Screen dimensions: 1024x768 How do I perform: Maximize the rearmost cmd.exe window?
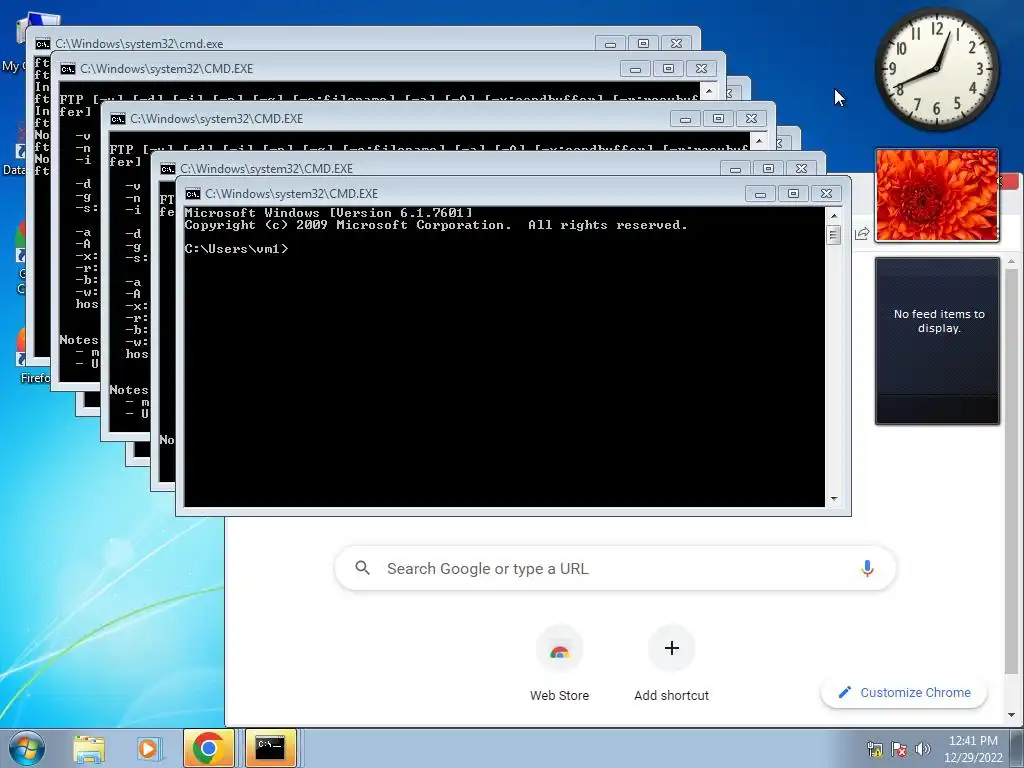(643, 44)
